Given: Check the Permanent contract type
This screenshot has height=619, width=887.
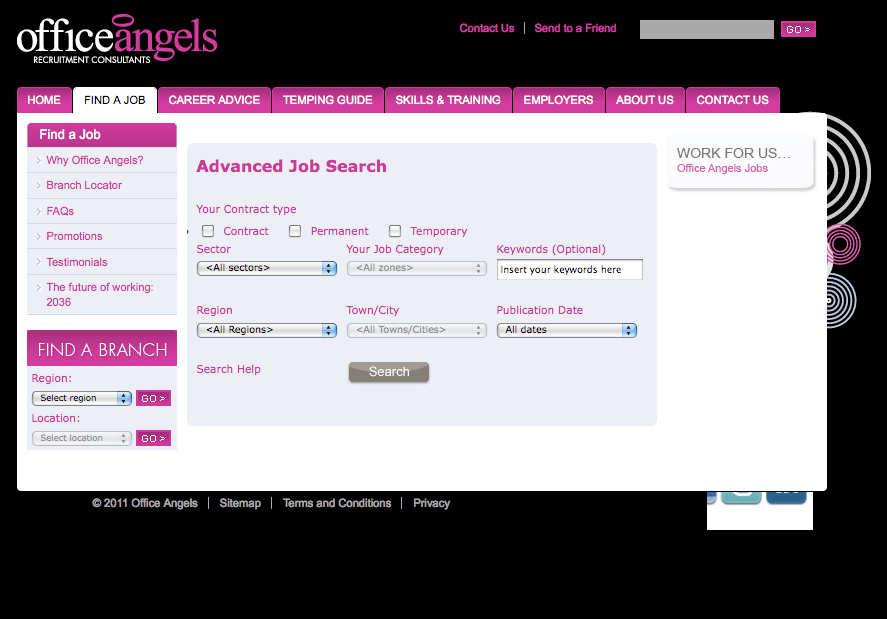Looking at the screenshot, I should 295,230.
